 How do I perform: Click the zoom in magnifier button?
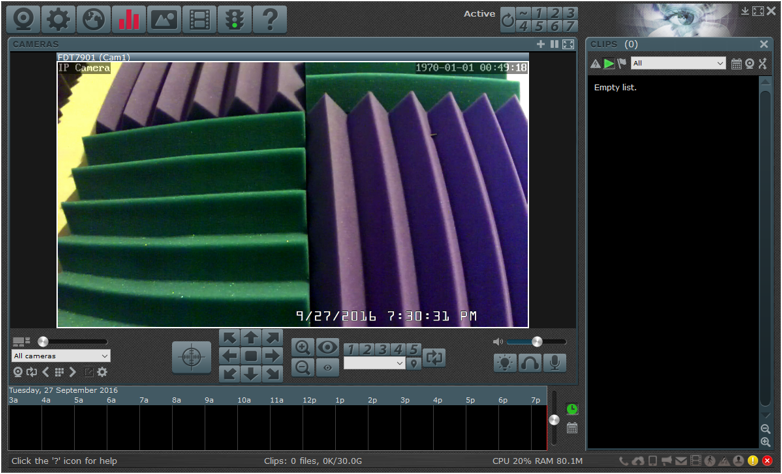(303, 347)
